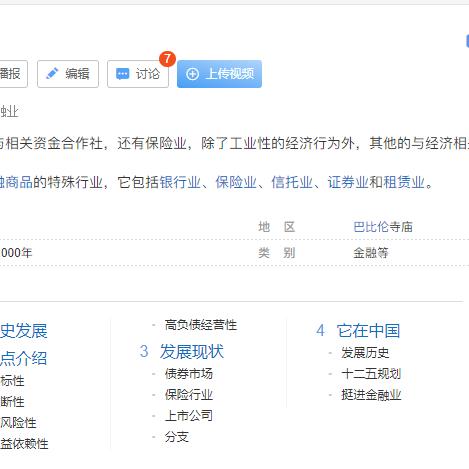The height and width of the screenshot is (469, 469).
Task: Open the 商品 link in the description
Action: [x=16, y=183]
